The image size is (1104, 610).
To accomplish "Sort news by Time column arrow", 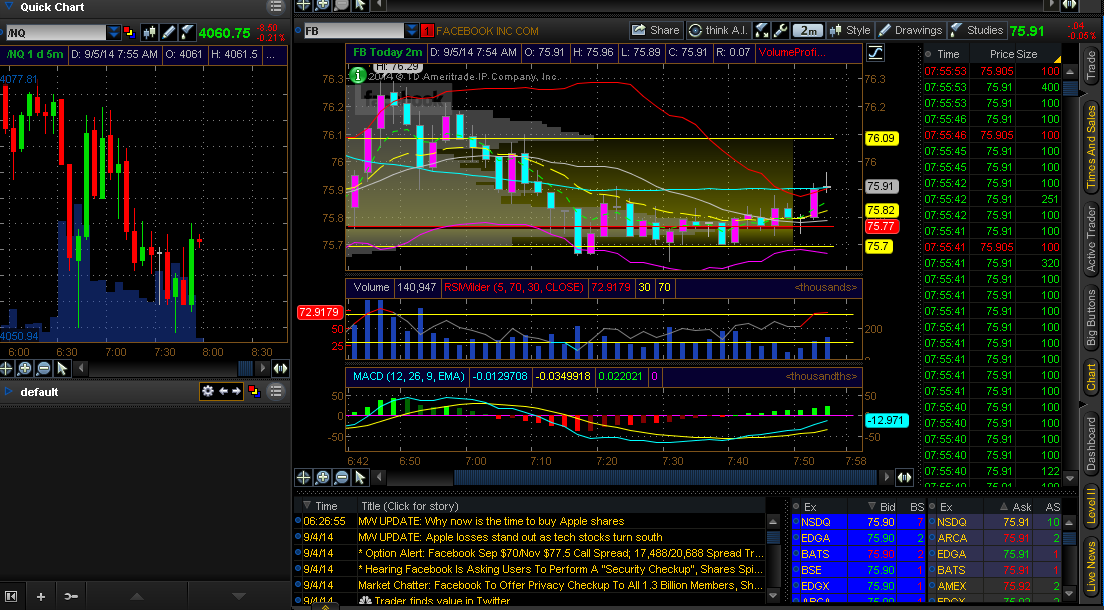I will [x=307, y=506].
